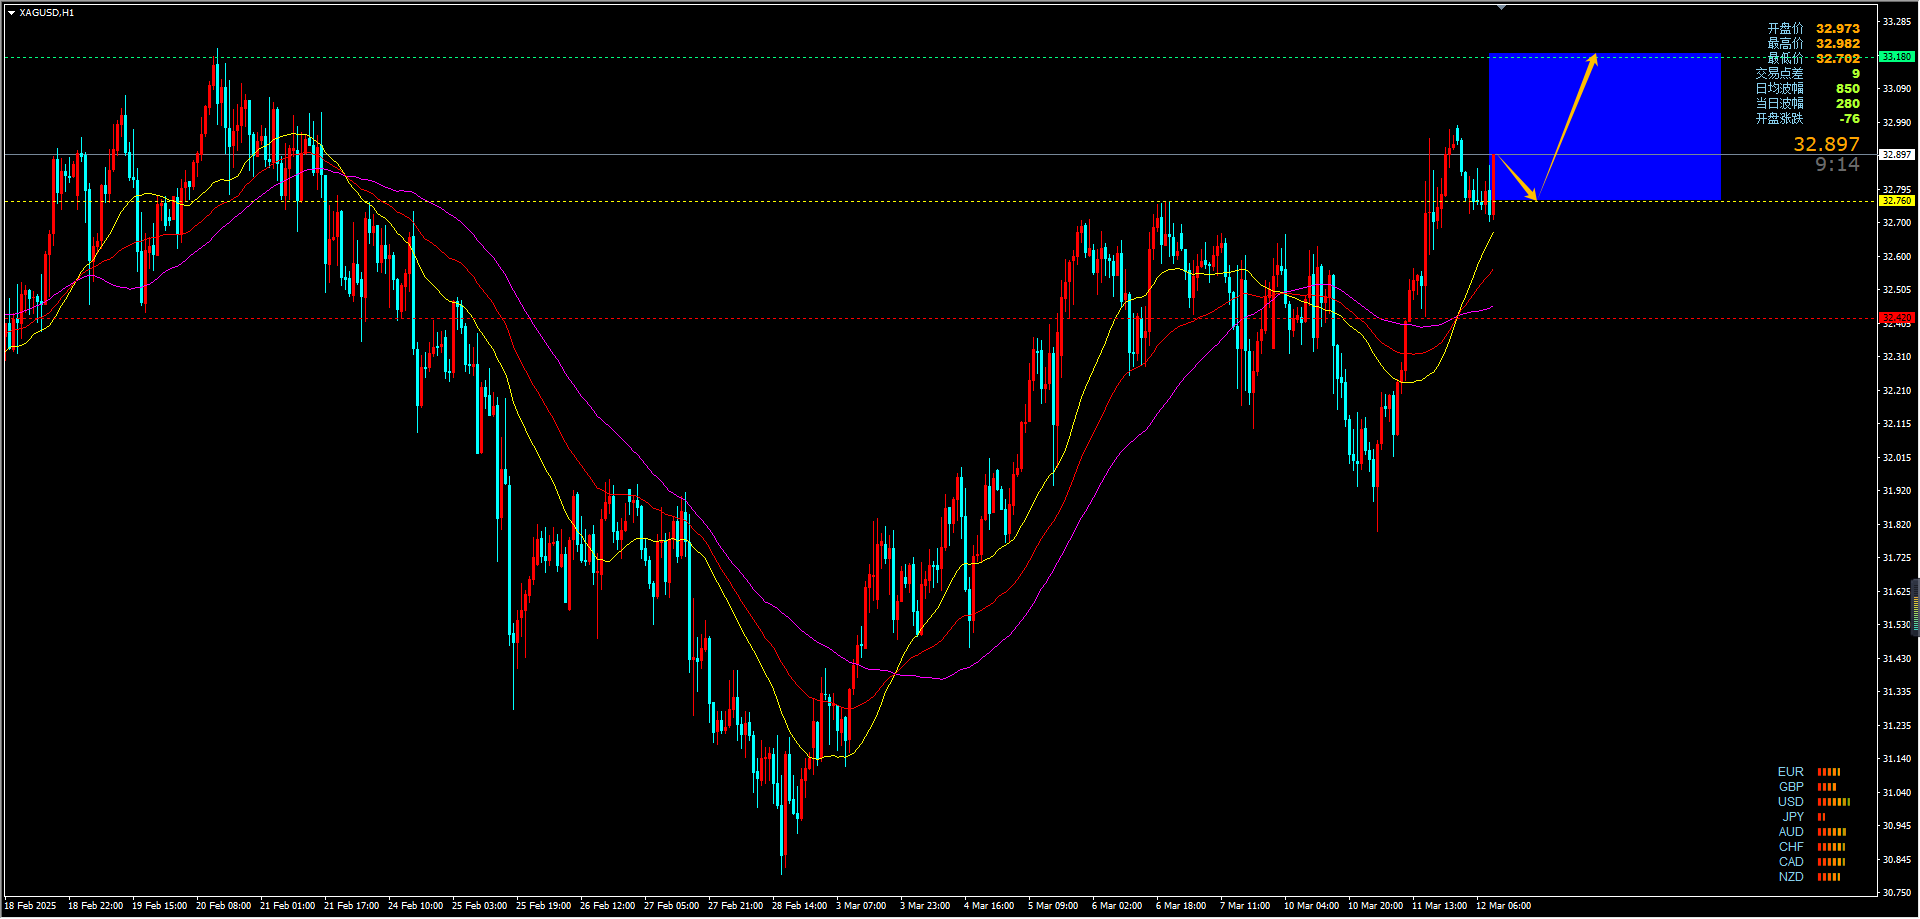Image resolution: width=1920 pixels, height=919 pixels.
Task: Click the 9:14 candle countdown timer
Action: pyautogui.click(x=1837, y=165)
